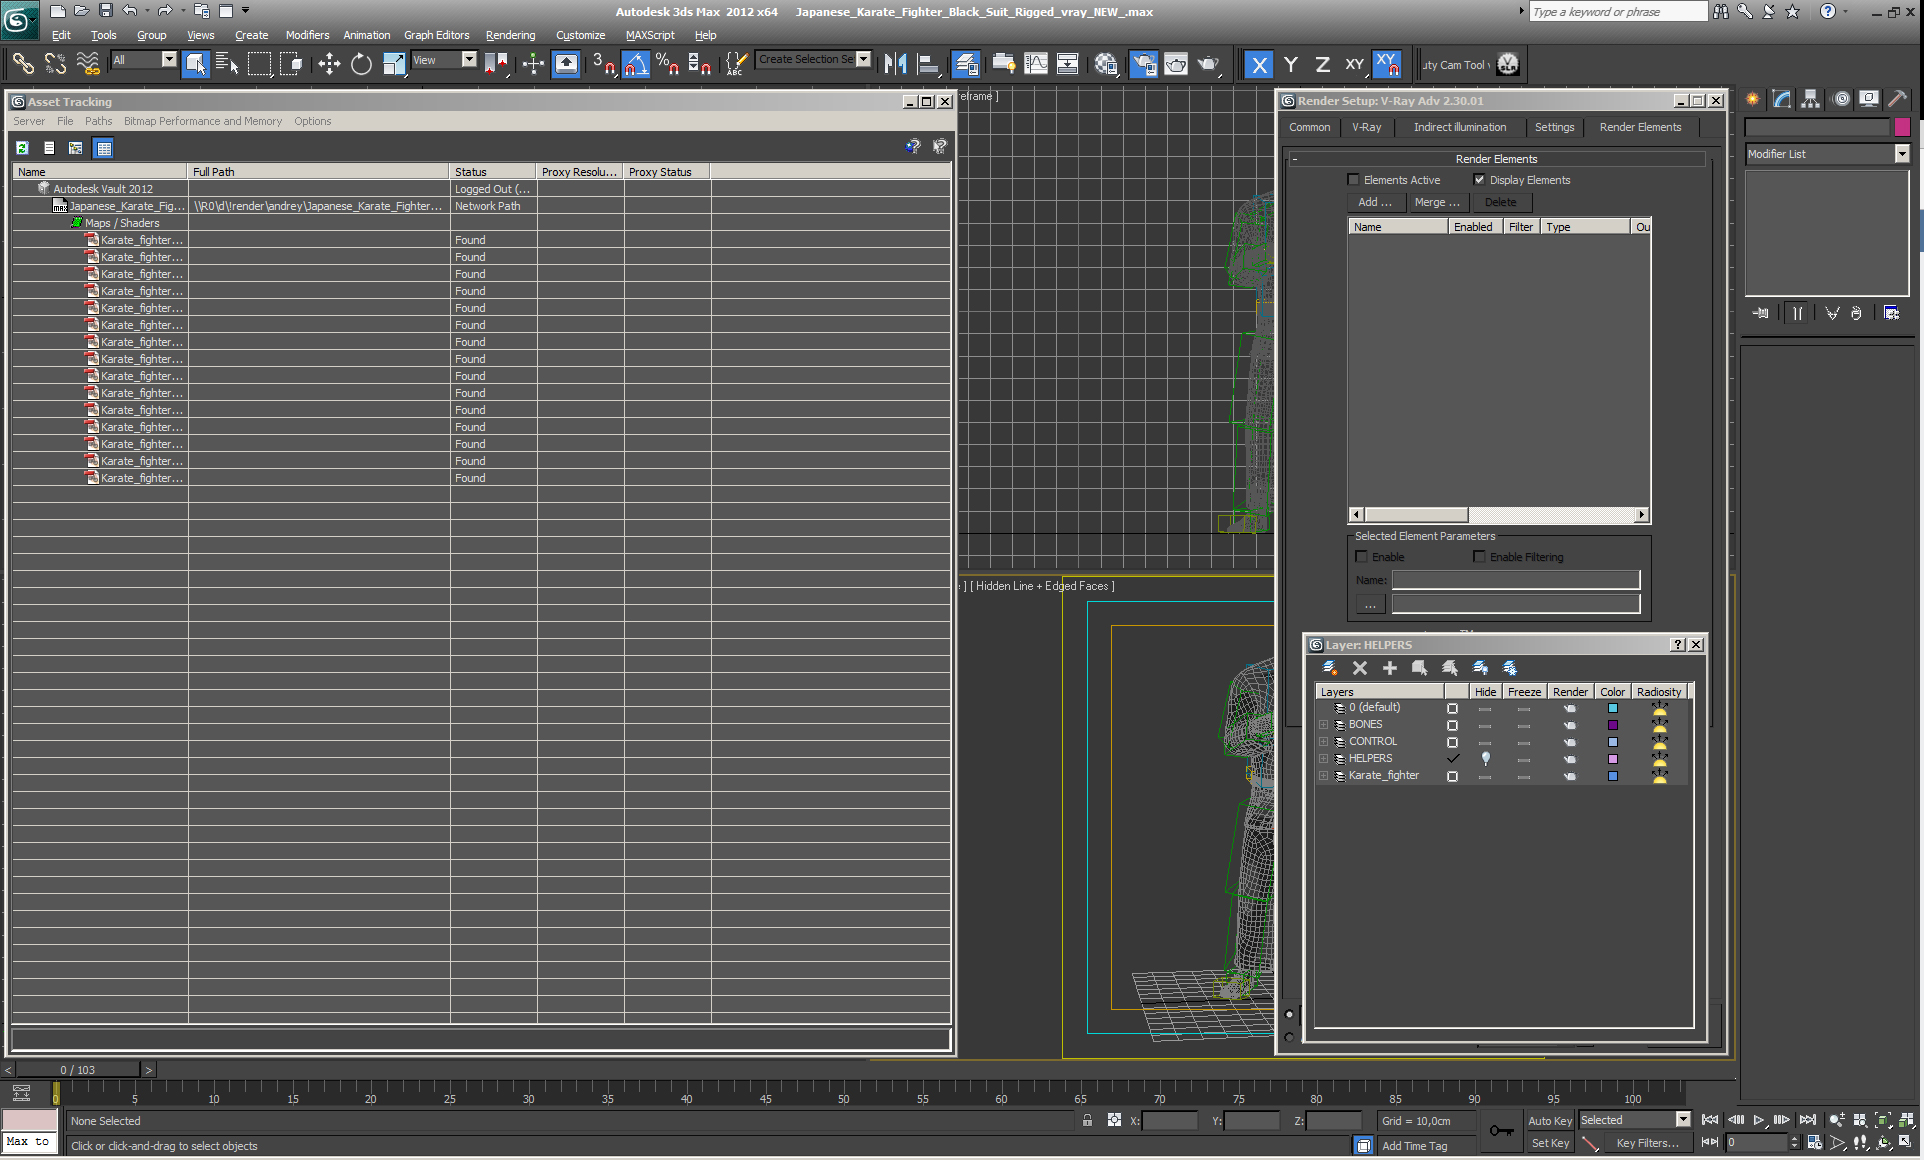1924x1160 pixels.
Task: Activate the Select Object tool
Action: [196, 65]
